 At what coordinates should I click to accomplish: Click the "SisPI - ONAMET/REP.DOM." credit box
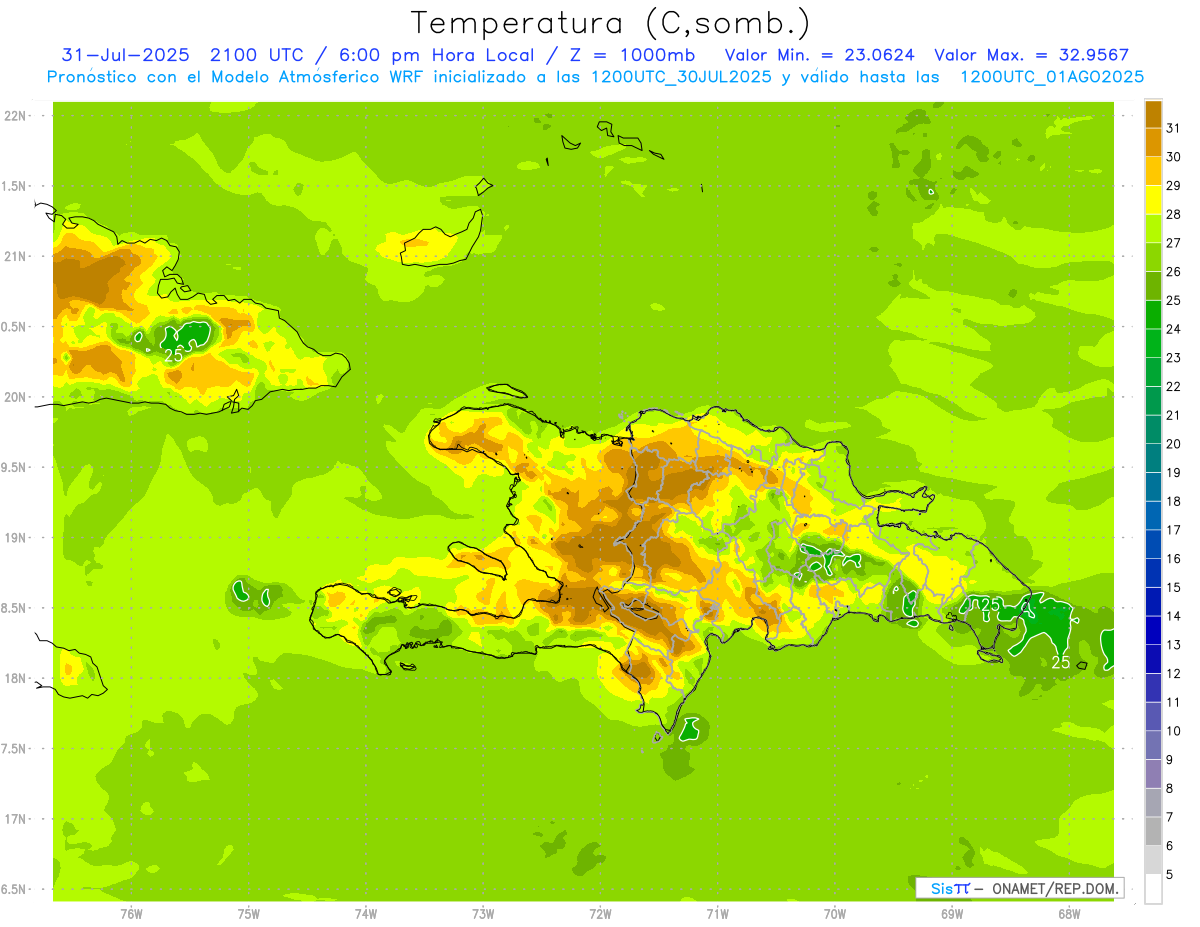coord(1020,888)
